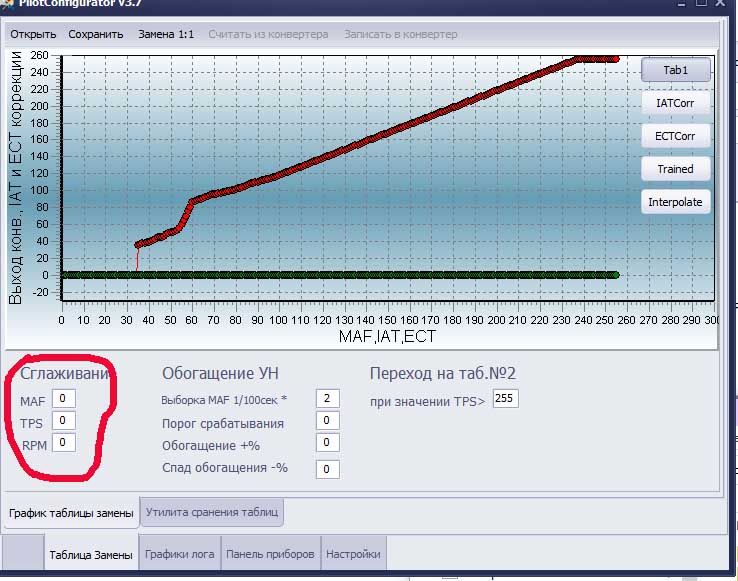The width and height of the screenshot is (738, 581).
Task: Select Замена 1:1 menu item
Action: coord(166,34)
